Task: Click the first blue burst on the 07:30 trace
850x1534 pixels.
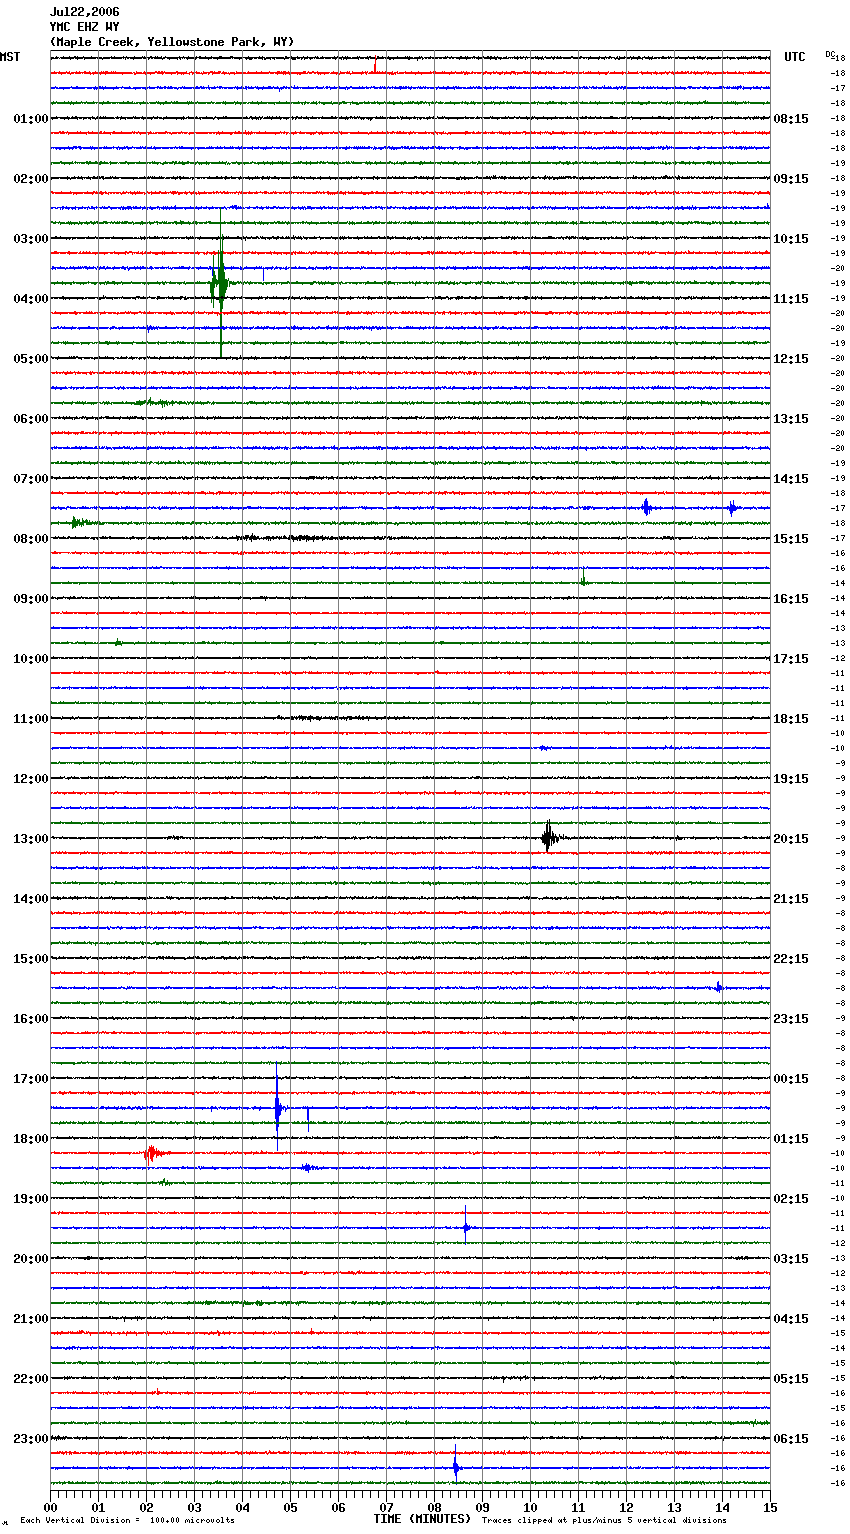Action: tap(646, 507)
